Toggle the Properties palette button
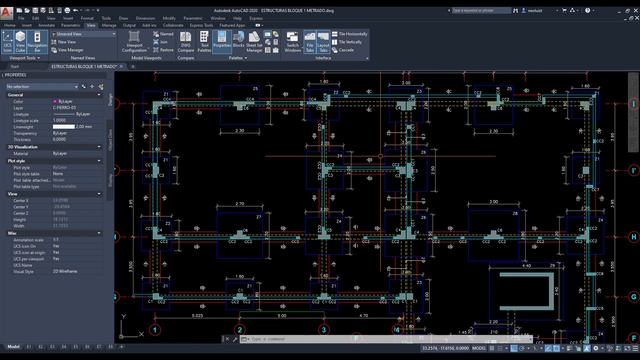 (x=222, y=42)
